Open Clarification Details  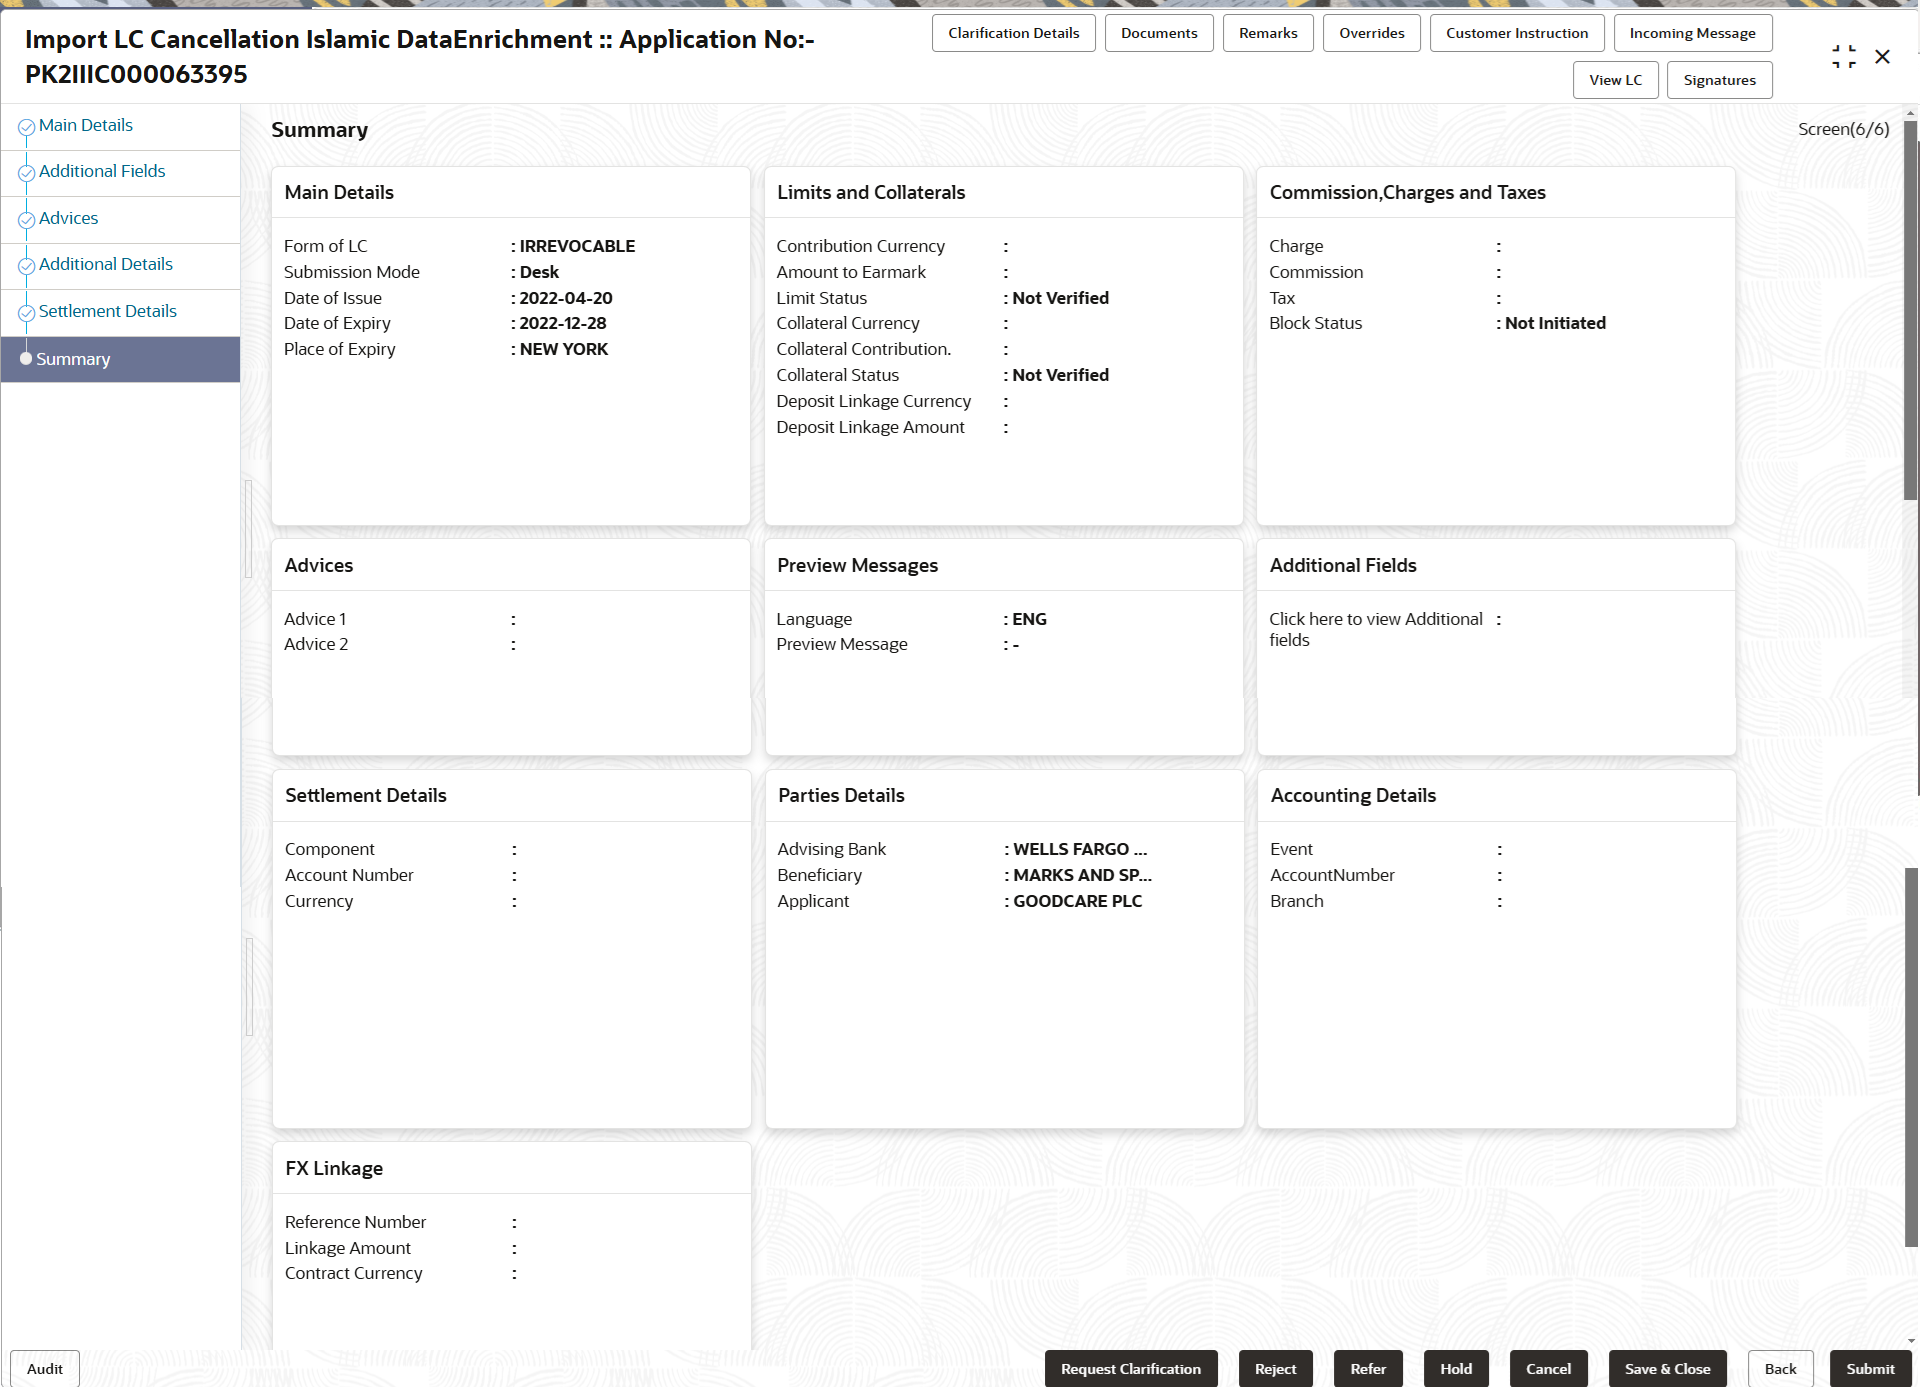1013,32
